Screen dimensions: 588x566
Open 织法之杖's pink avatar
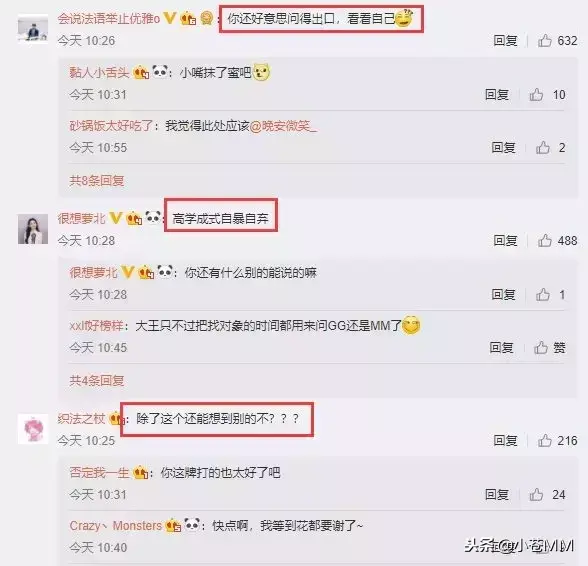click(33, 429)
